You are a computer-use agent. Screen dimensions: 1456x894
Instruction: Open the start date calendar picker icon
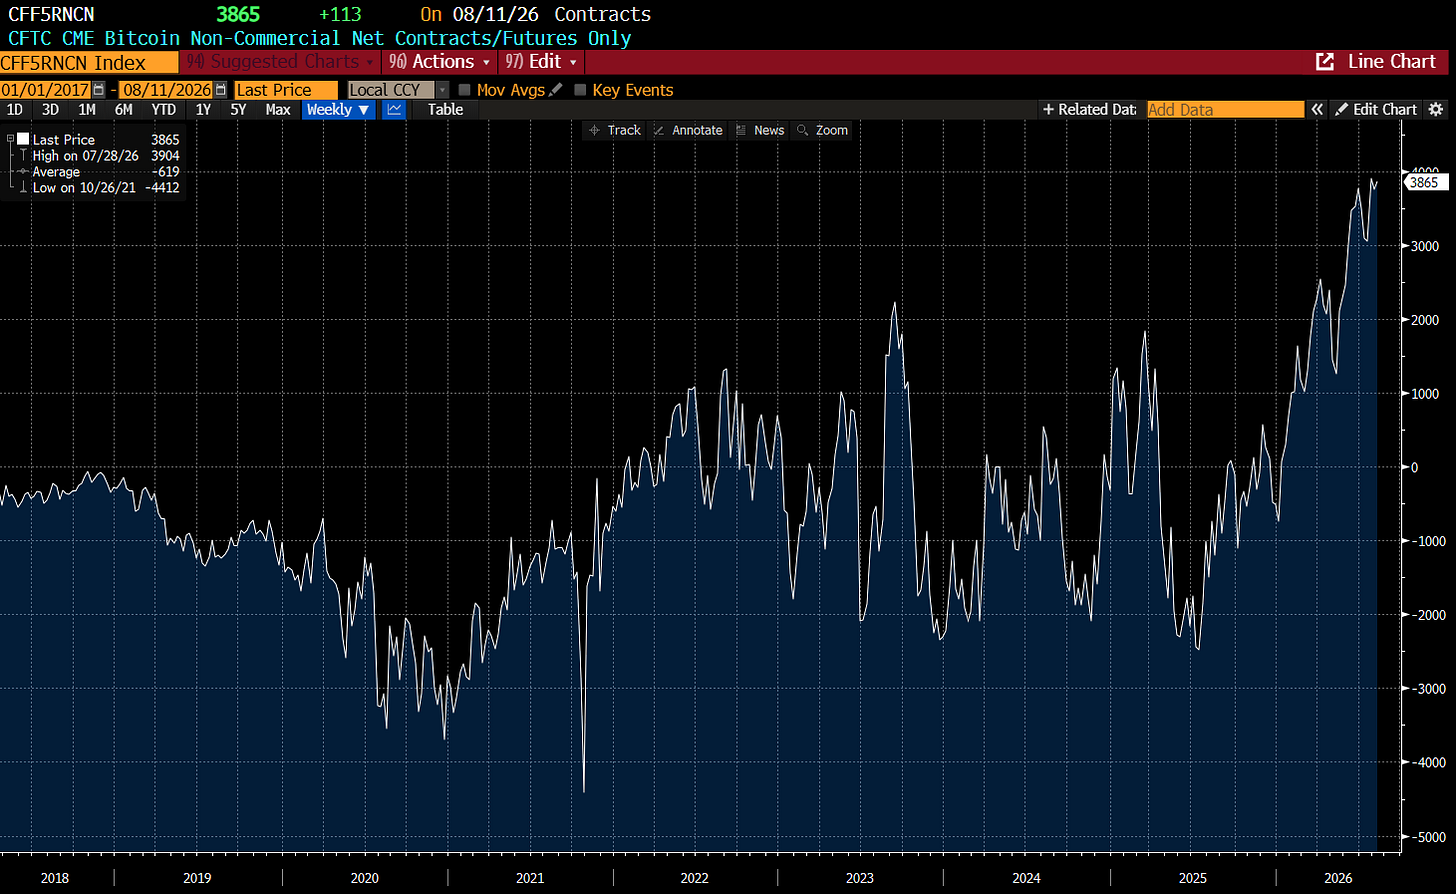98,90
